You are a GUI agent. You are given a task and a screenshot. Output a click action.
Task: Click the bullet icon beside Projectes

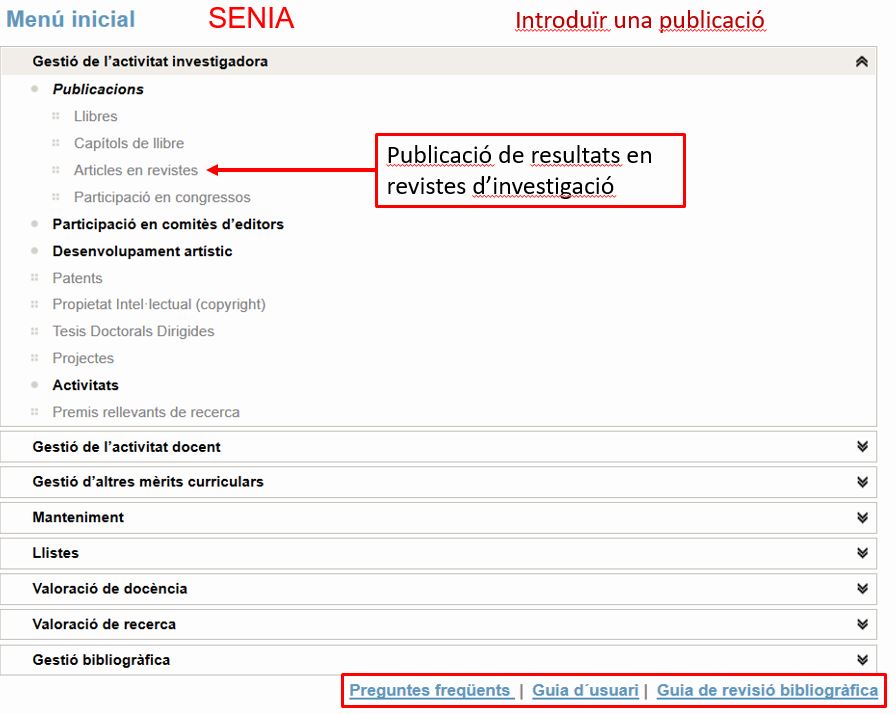pyautogui.click(x=34, y=358)
